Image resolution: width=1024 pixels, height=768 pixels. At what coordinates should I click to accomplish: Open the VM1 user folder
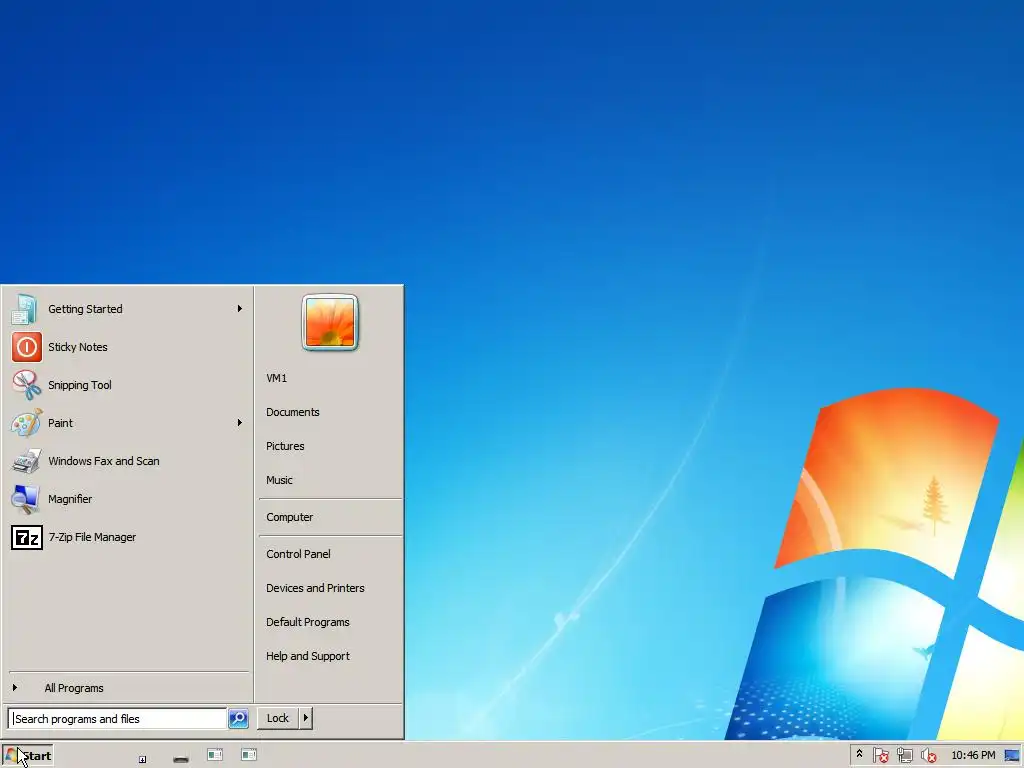(x=330, y=378)
